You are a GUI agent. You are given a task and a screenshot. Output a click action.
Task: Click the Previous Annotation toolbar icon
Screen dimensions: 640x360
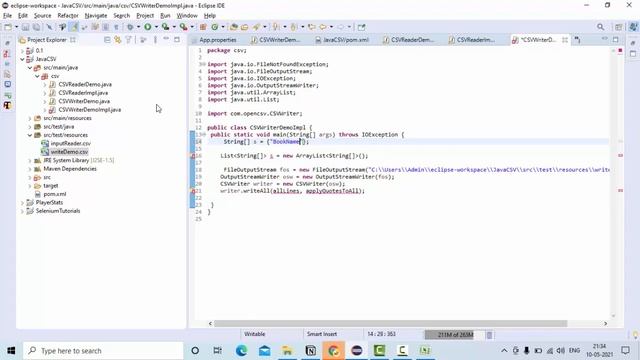pyautogui.click(x=293, y=27)
